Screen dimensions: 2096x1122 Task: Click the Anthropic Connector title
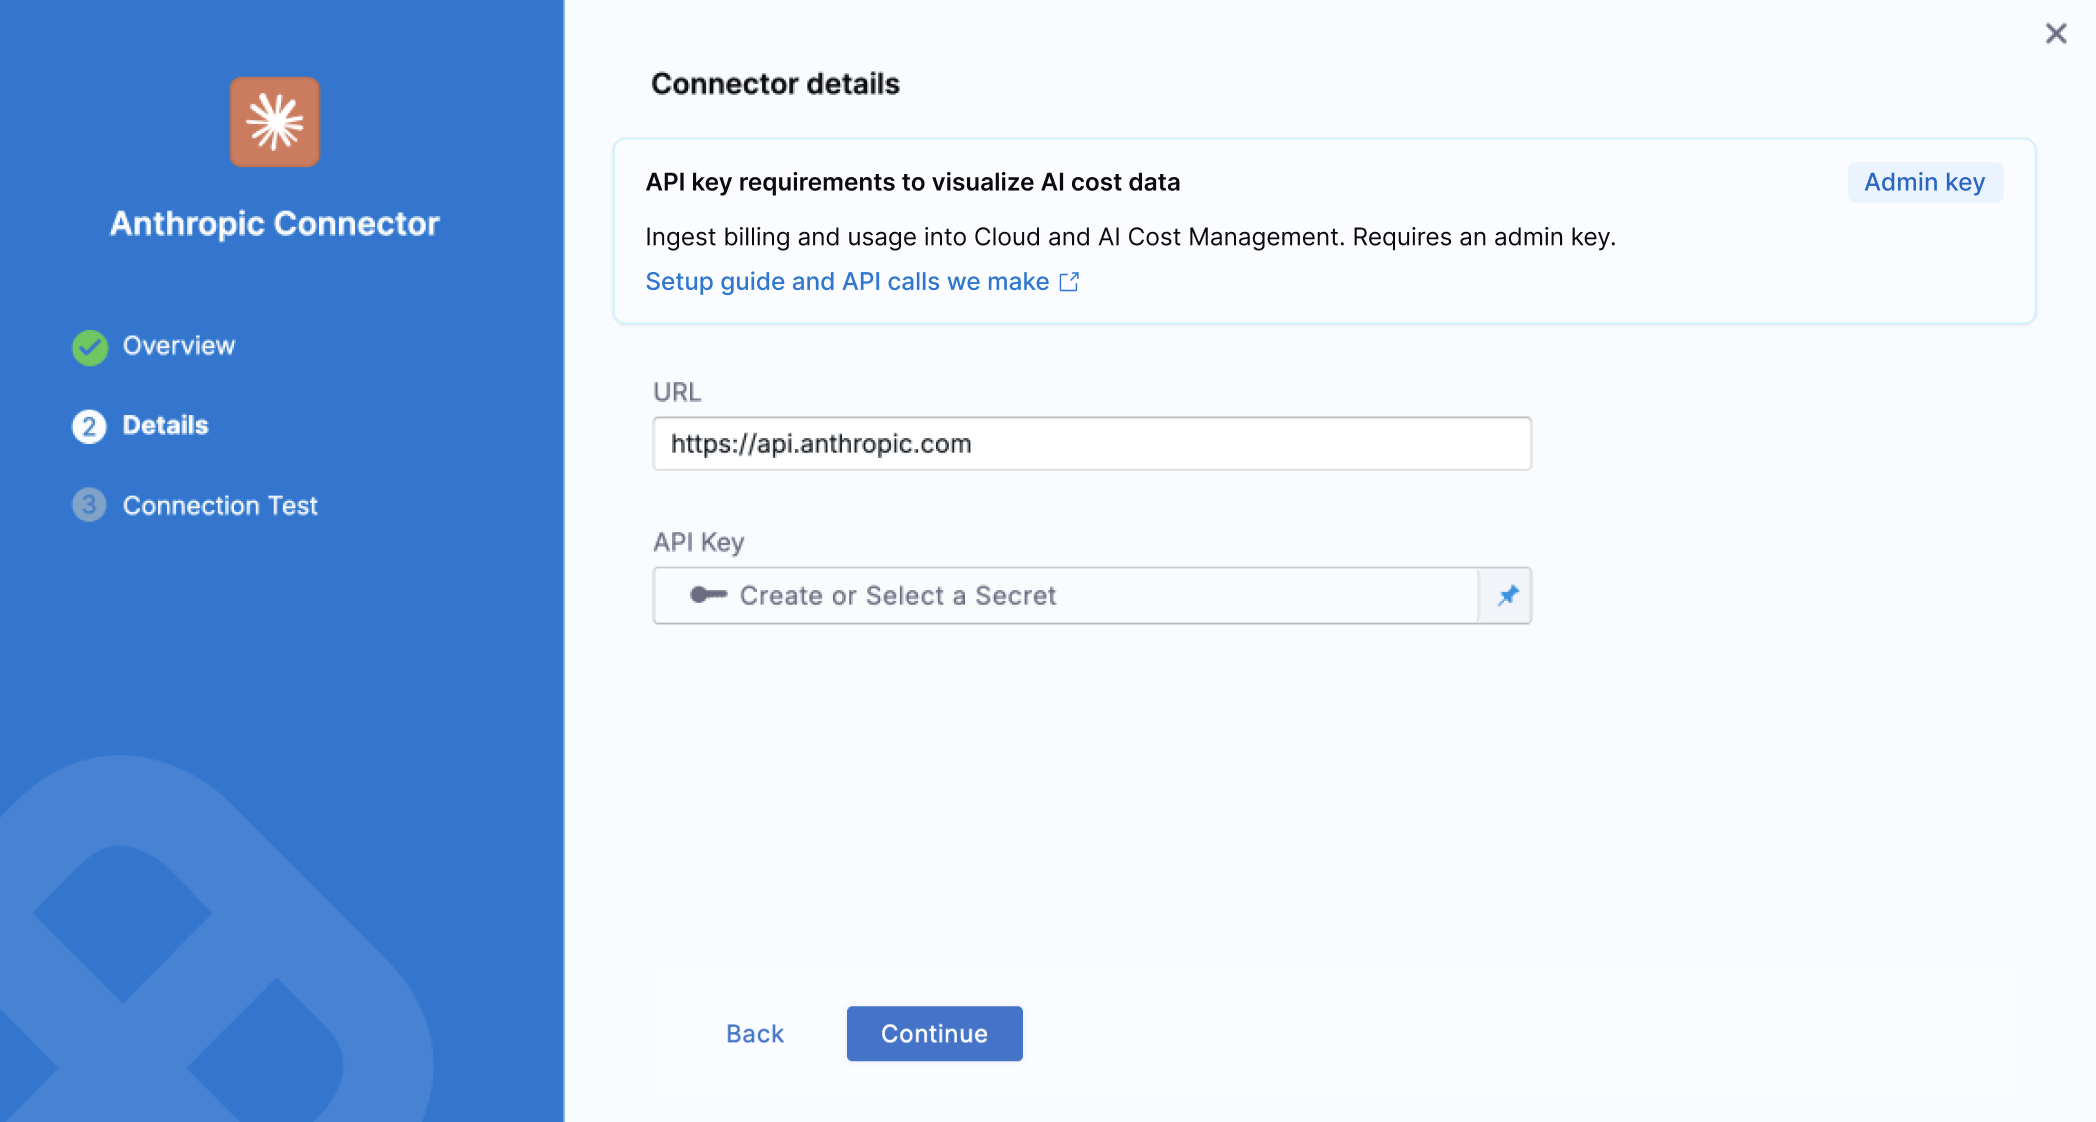[x=275, y=223]
